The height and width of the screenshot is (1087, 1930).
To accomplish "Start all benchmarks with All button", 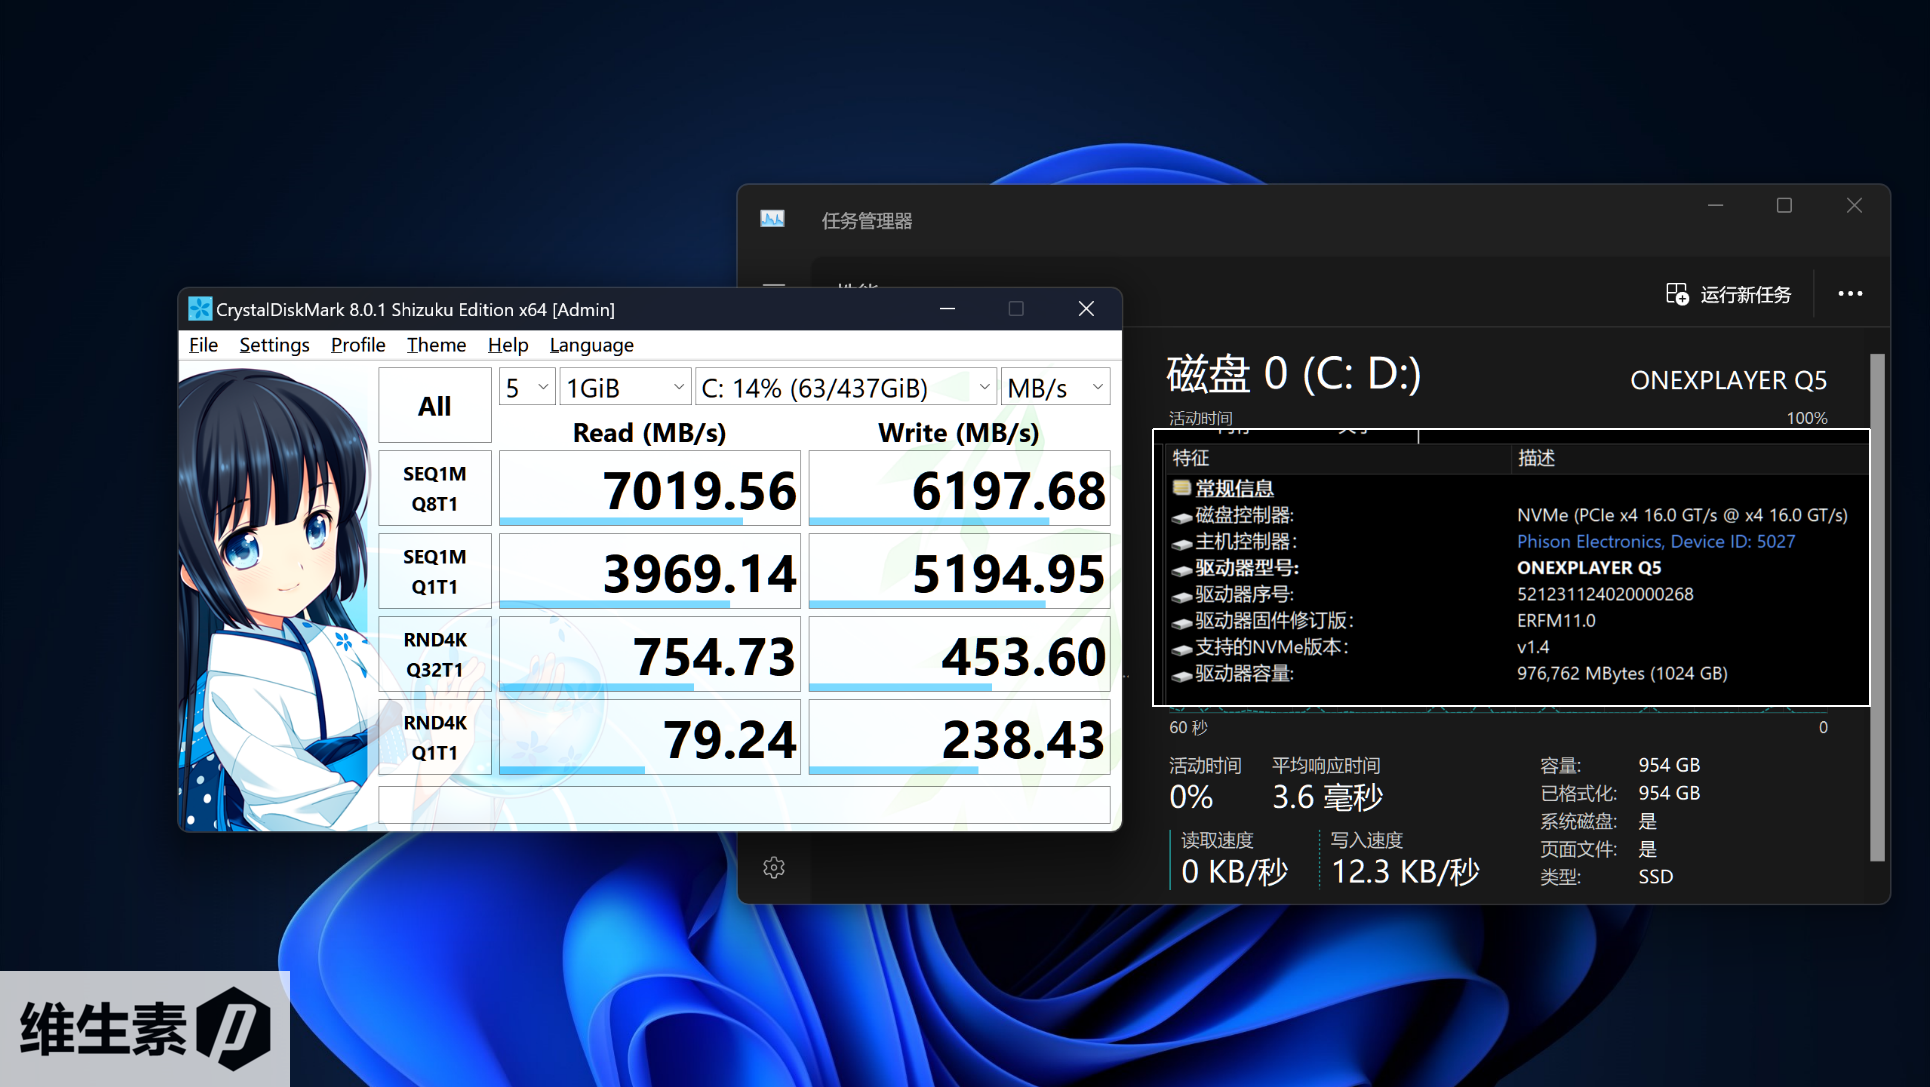I will click(x=434, y=406).
